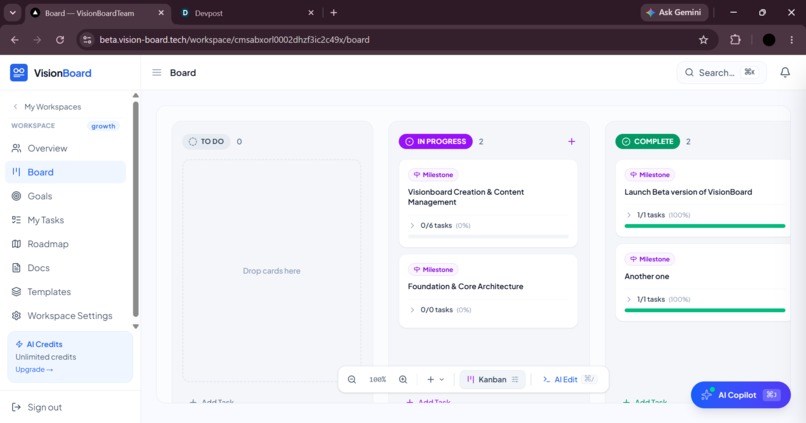Go to My Tasks
Image resolution: width=806 pixels, height=423 pixels.
[65, 220]
